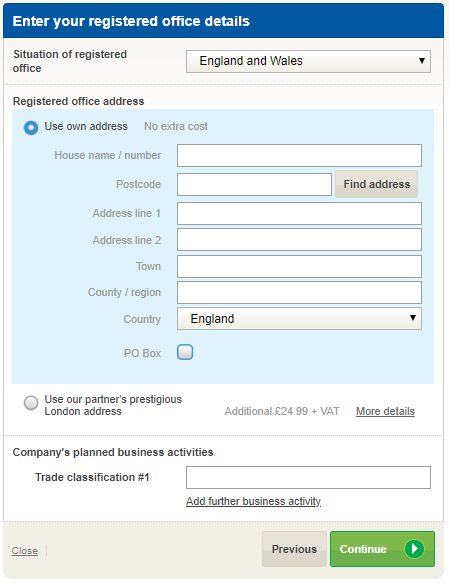Open the Situation of registered office dropdown
Viewport: 449px width, 584px height.
[308, 61]
